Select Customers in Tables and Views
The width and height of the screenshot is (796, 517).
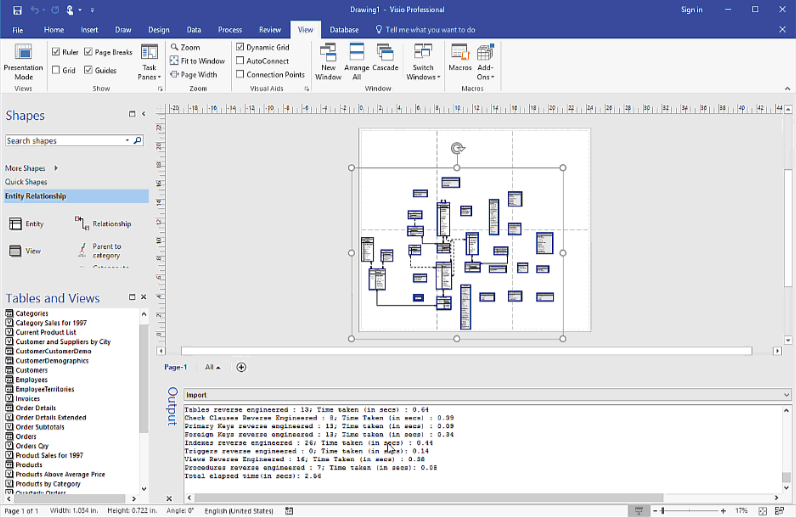(x=31, y=370)
